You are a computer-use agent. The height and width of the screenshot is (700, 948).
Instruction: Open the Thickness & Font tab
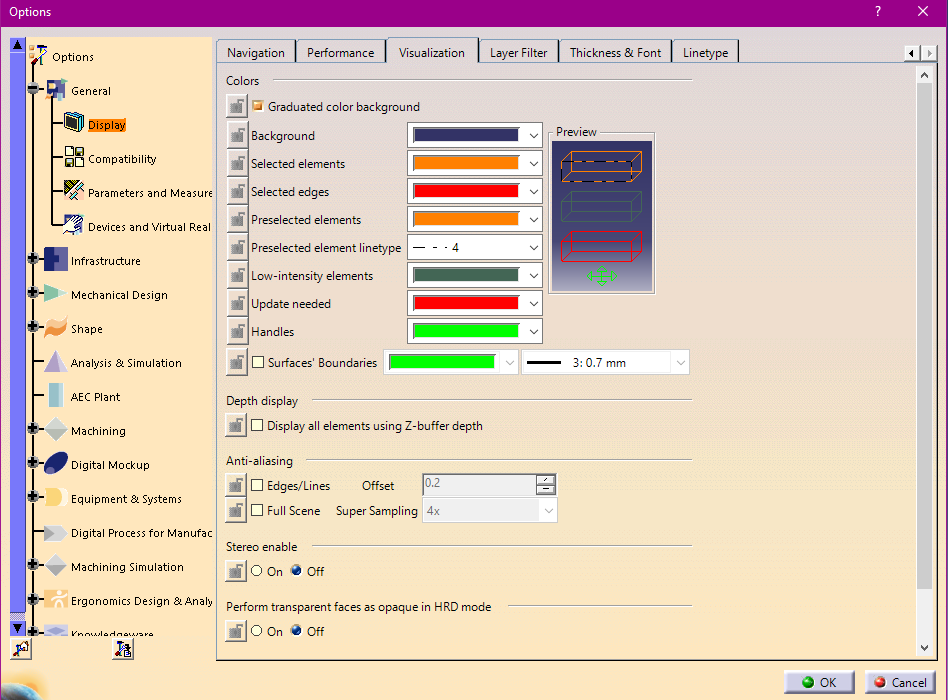pyautogui.click(x=615, y=53)
